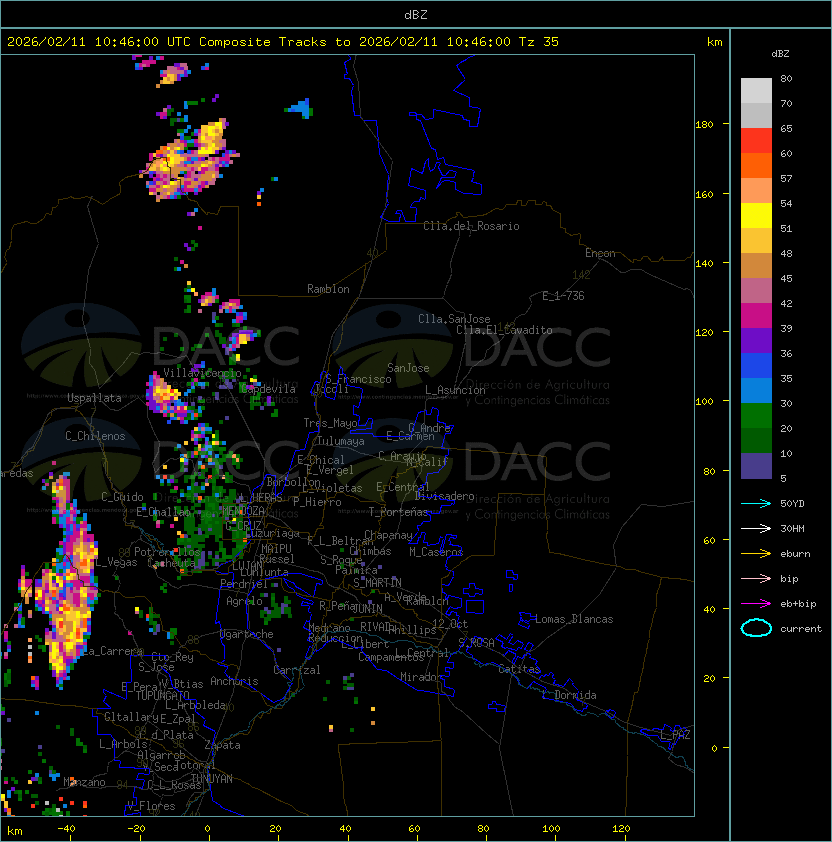Click the pink bip arrow in the legend
The height and width of the screenshot is (842, 832).
click(x=756, y=578)
